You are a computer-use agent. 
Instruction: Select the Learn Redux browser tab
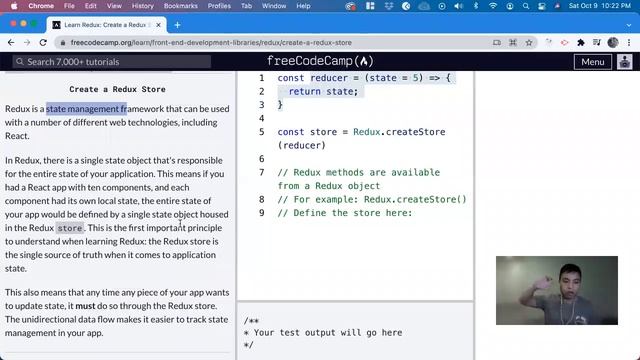106,25
